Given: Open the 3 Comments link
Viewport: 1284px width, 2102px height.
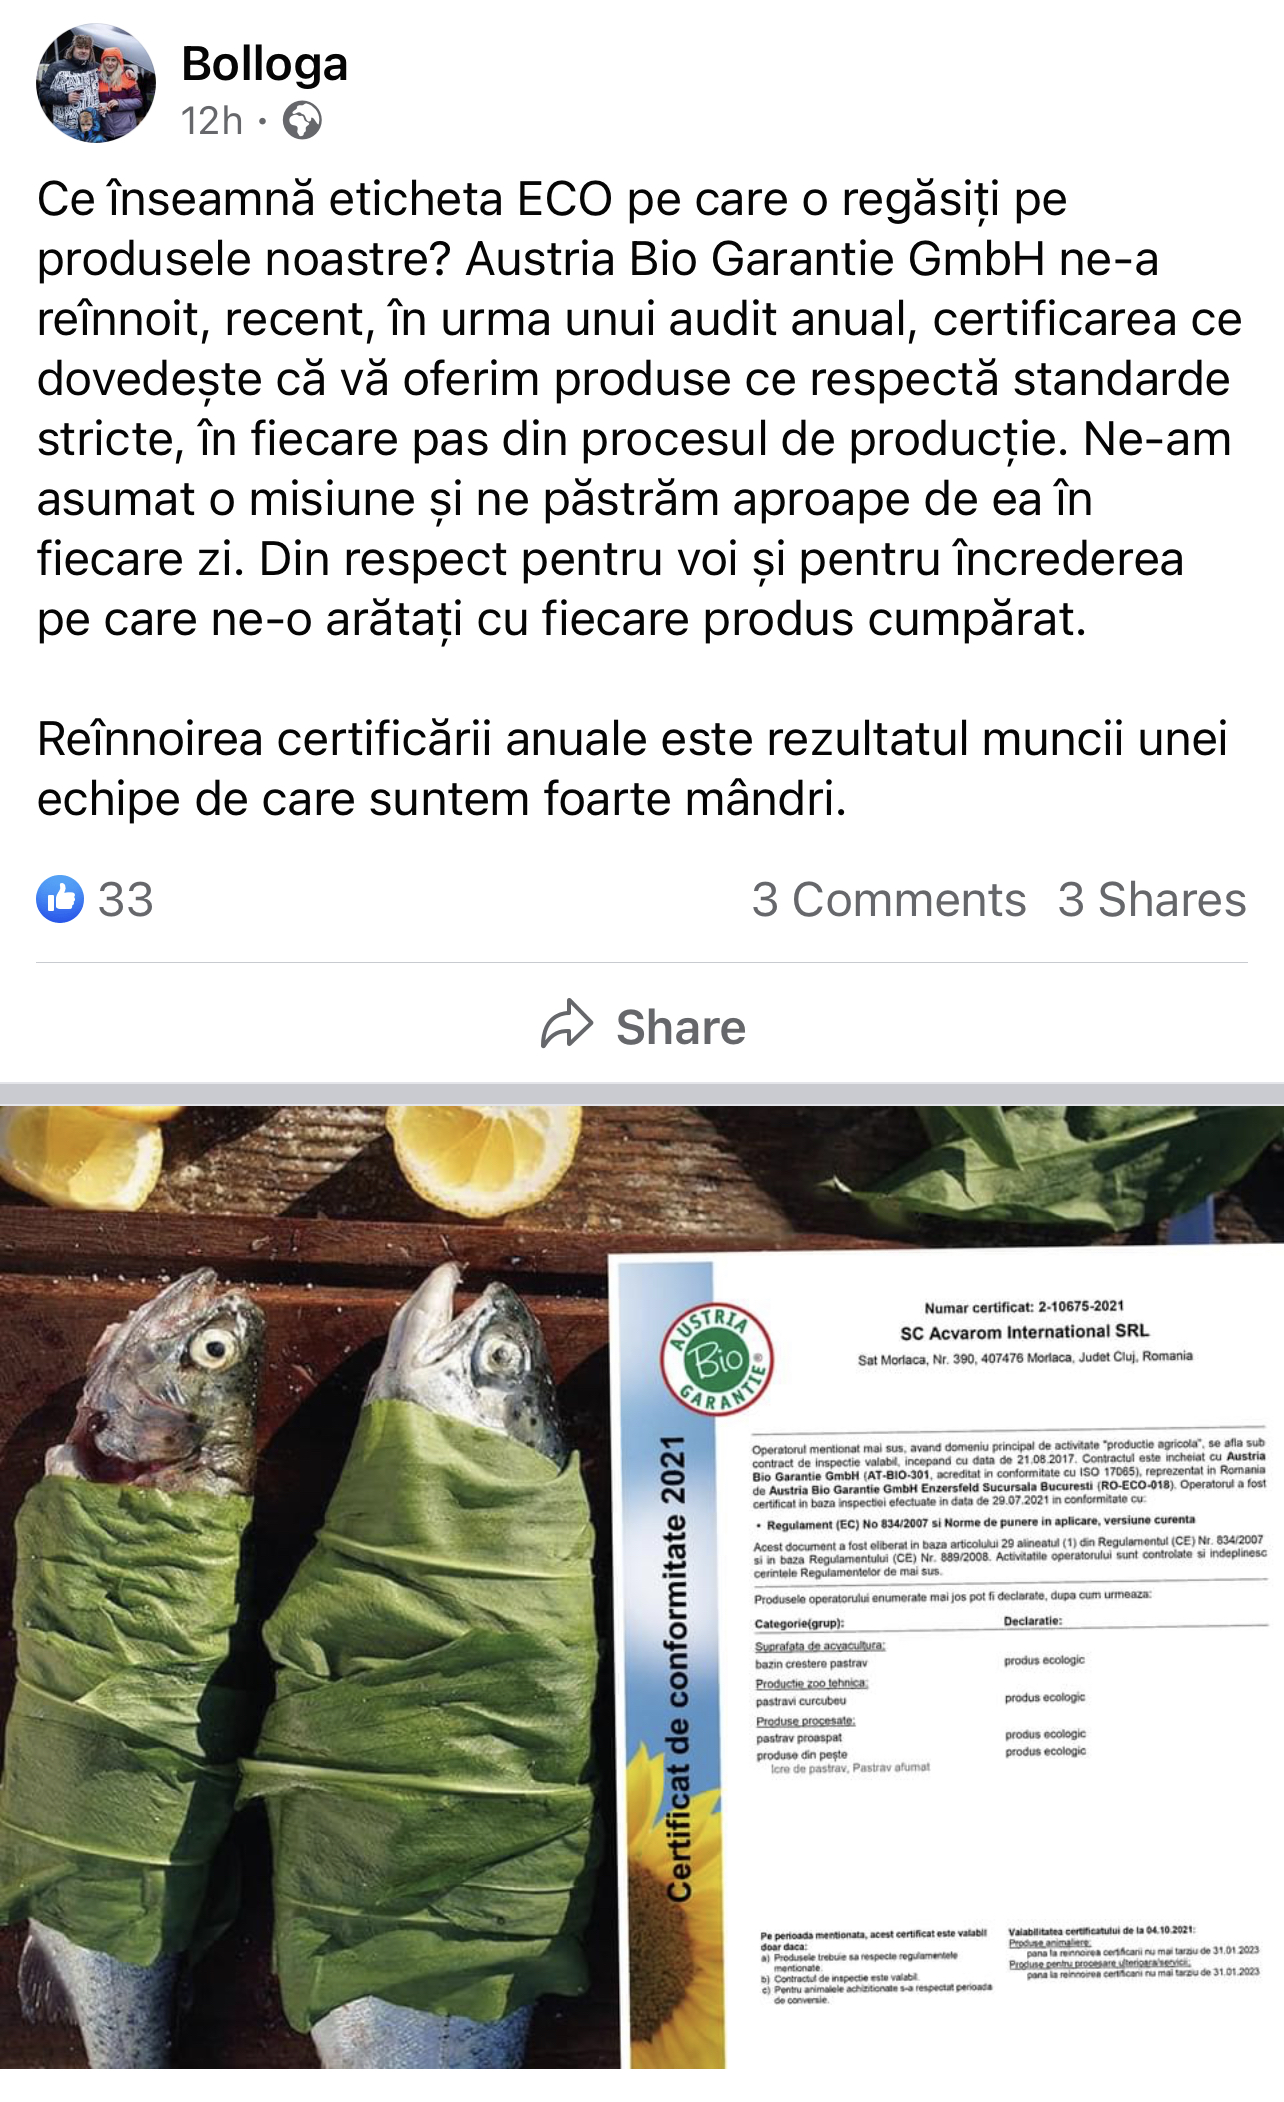Looking at the screenshot, I should point(889,899).
